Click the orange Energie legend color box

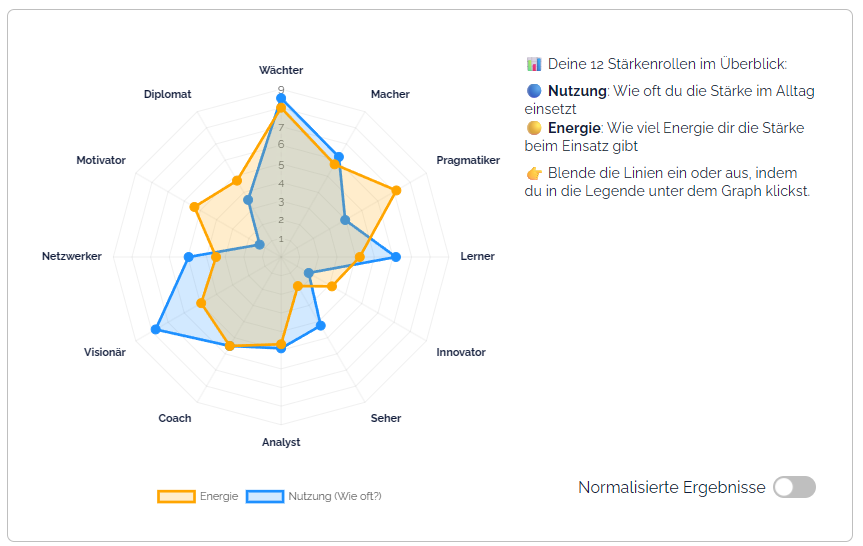pyautogui.click(x=177, y=496)
